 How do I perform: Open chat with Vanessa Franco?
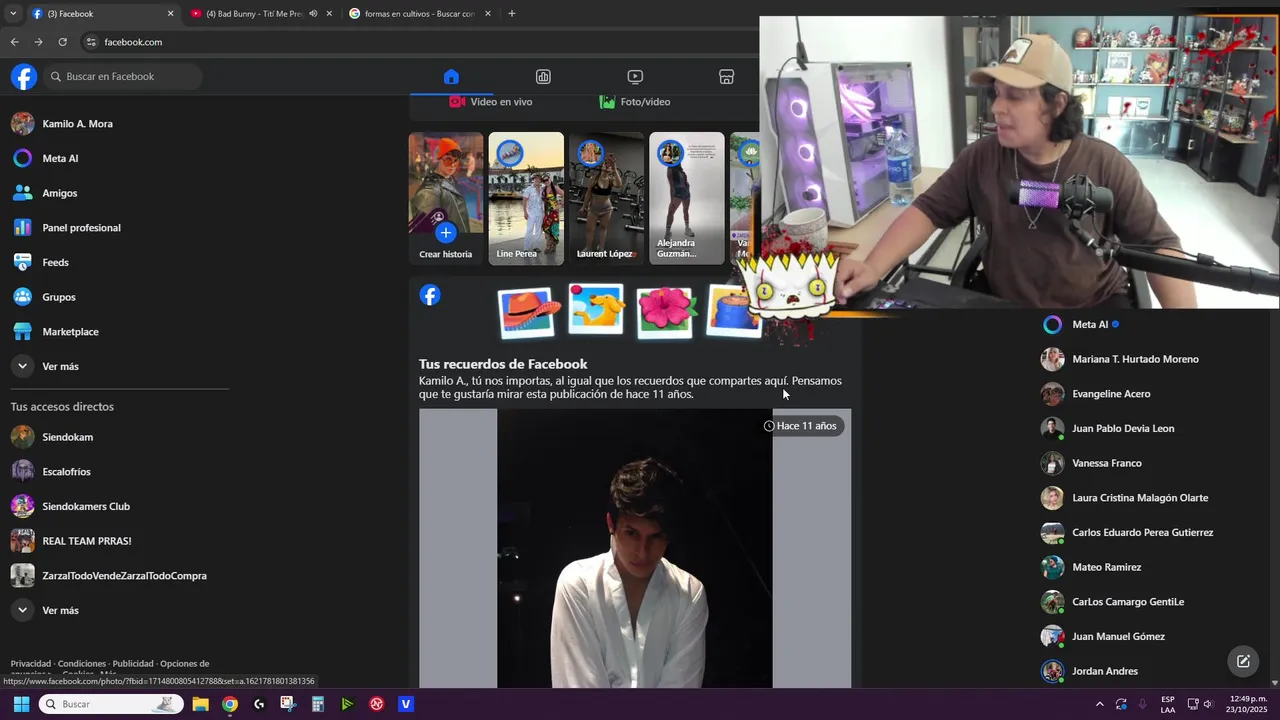point(1107,463)
